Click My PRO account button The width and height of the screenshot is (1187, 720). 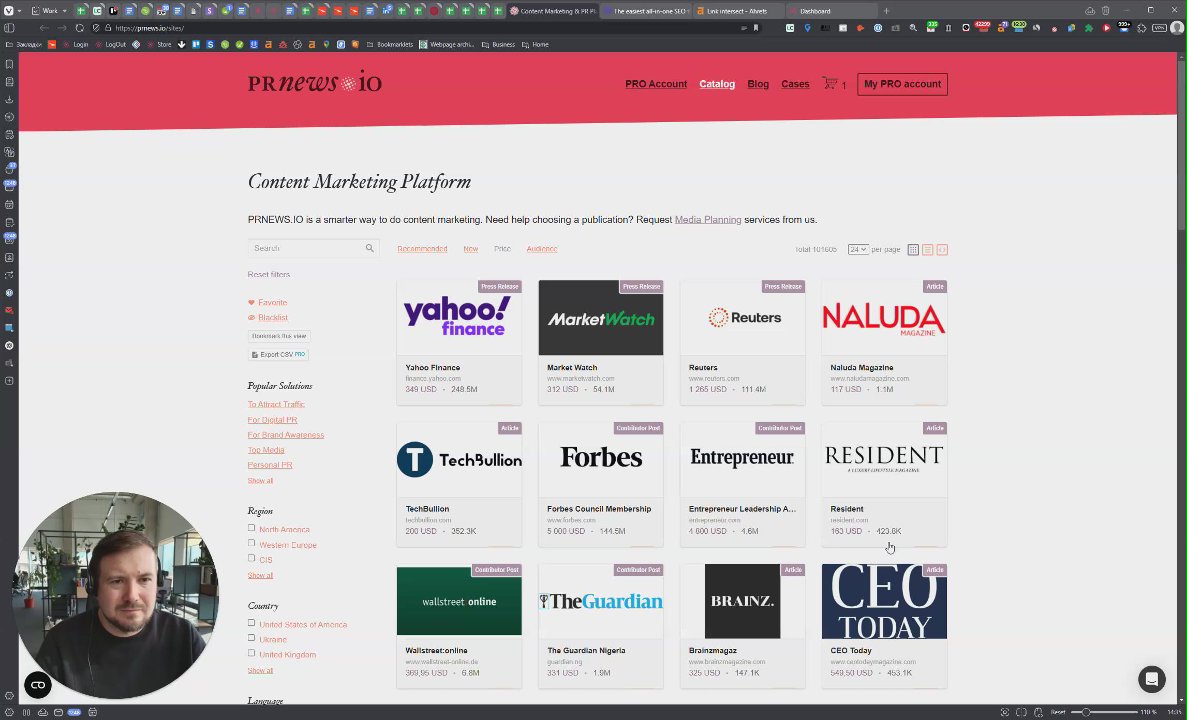coord(902,84)
